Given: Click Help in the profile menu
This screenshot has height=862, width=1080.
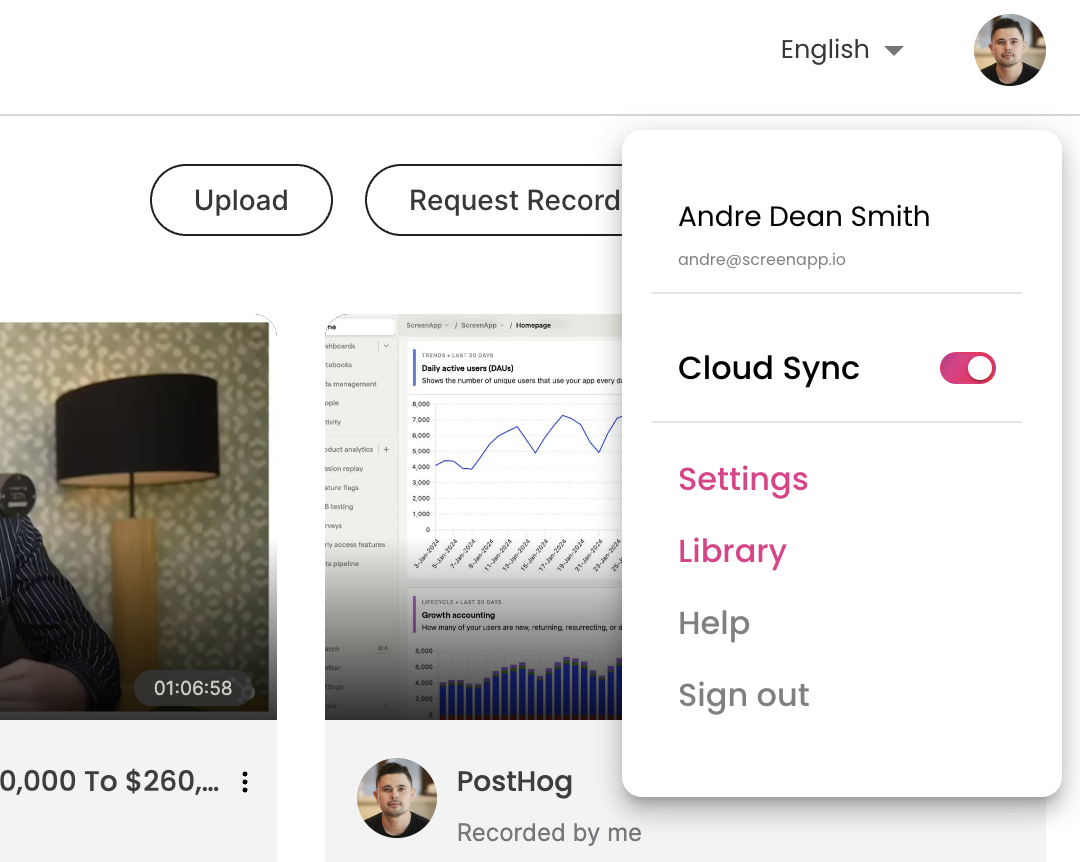Looking at the screenshot, I should coord(714,623).
